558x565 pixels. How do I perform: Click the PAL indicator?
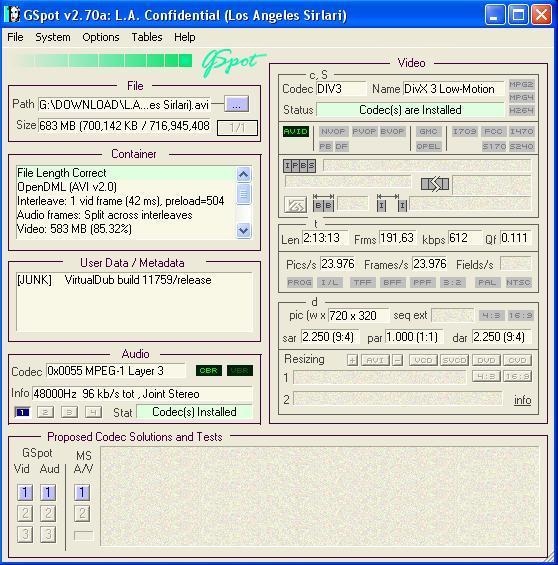[487, 282]
